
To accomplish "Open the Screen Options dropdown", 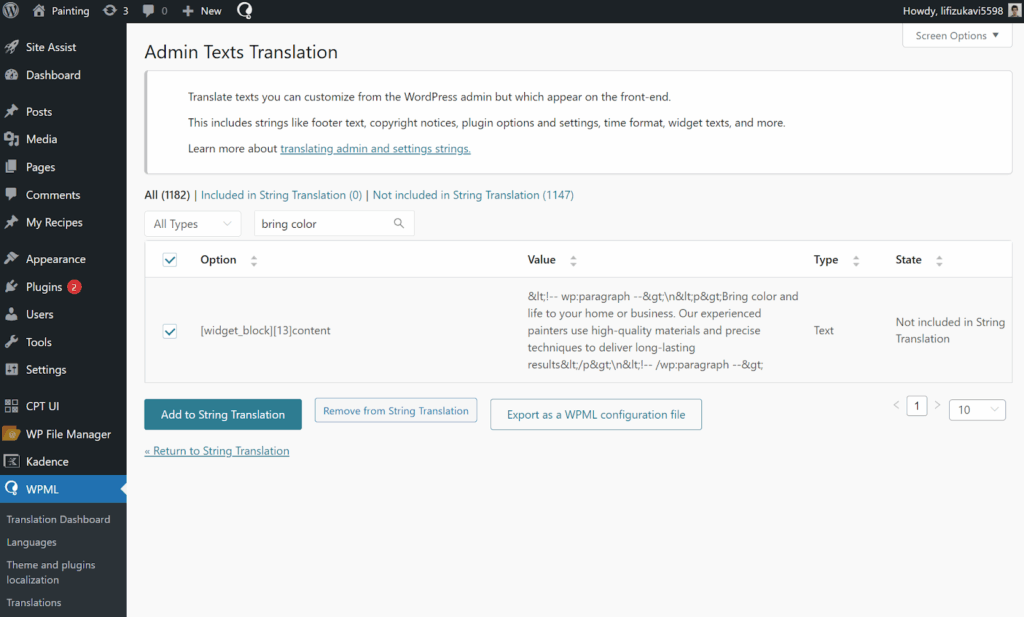I will [957, 35].
